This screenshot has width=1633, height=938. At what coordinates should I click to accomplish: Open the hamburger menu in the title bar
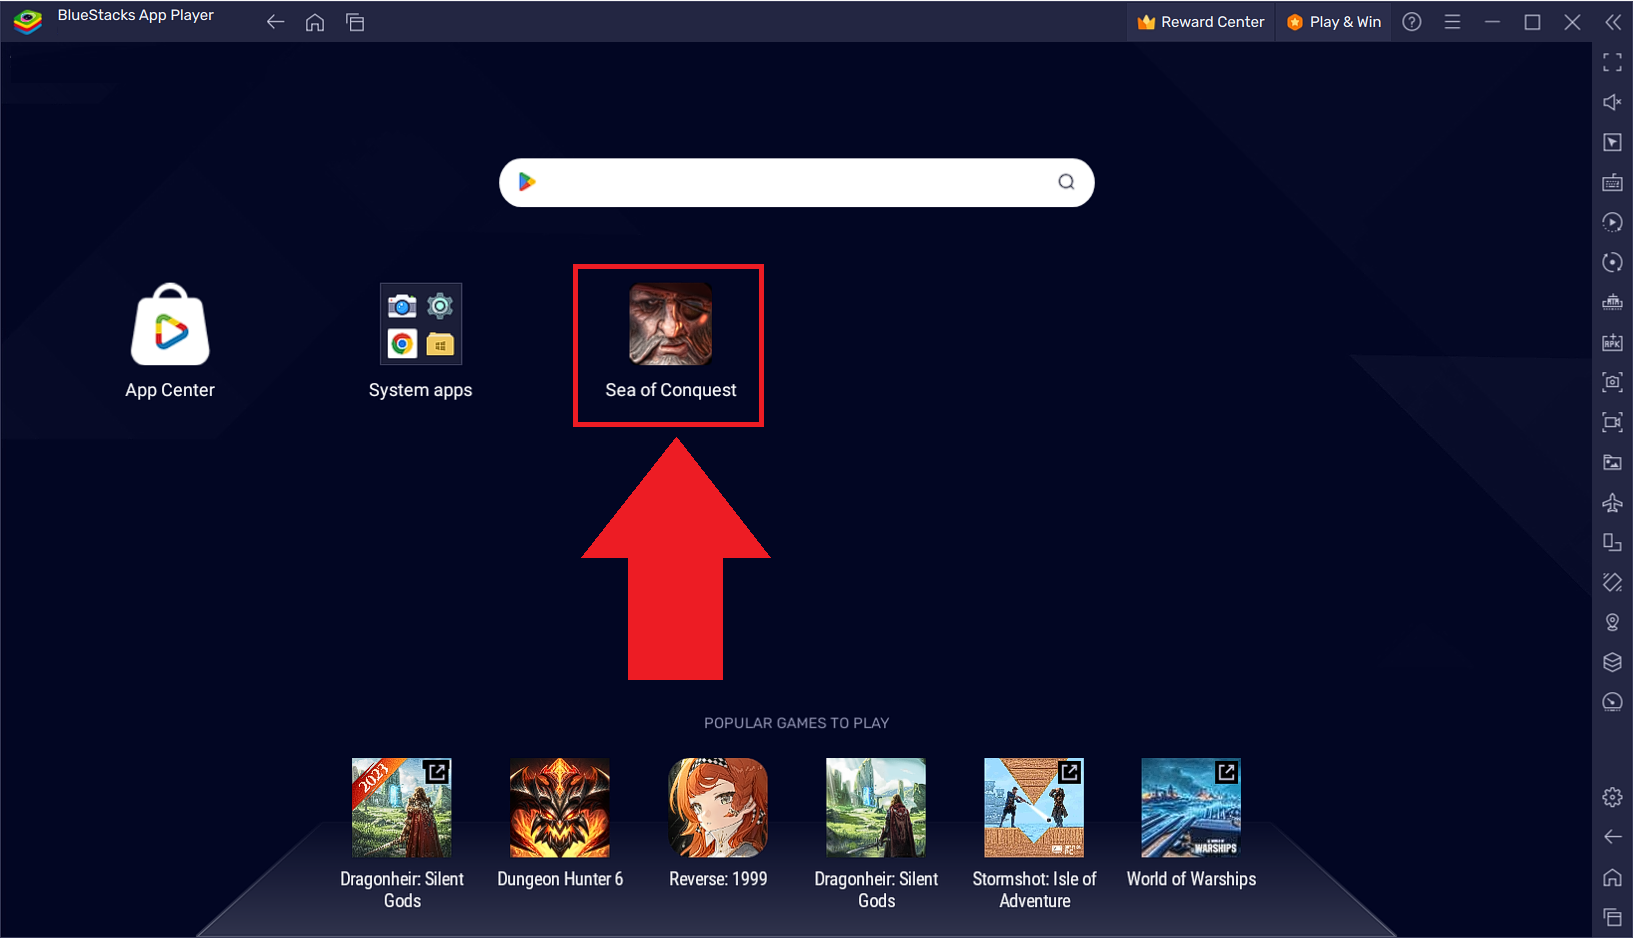point(1452,22)
